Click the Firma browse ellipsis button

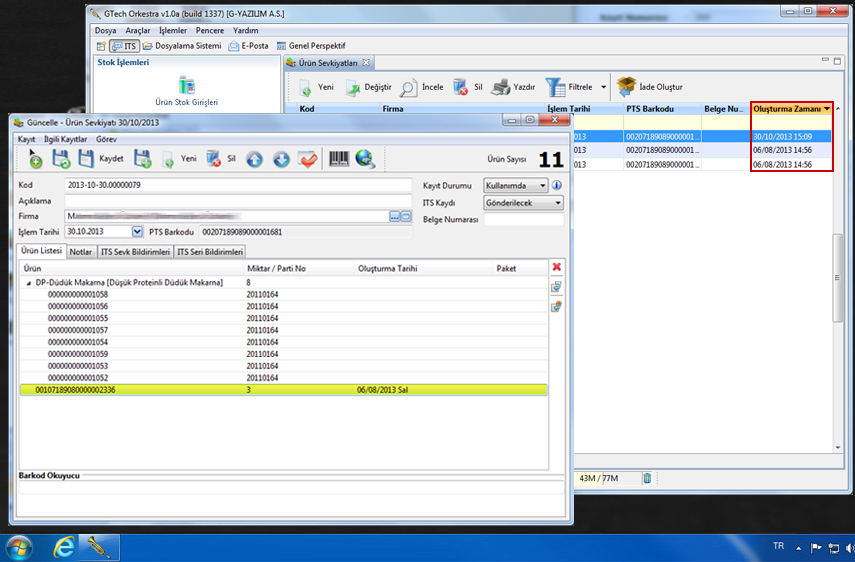(x=395, y=216)
